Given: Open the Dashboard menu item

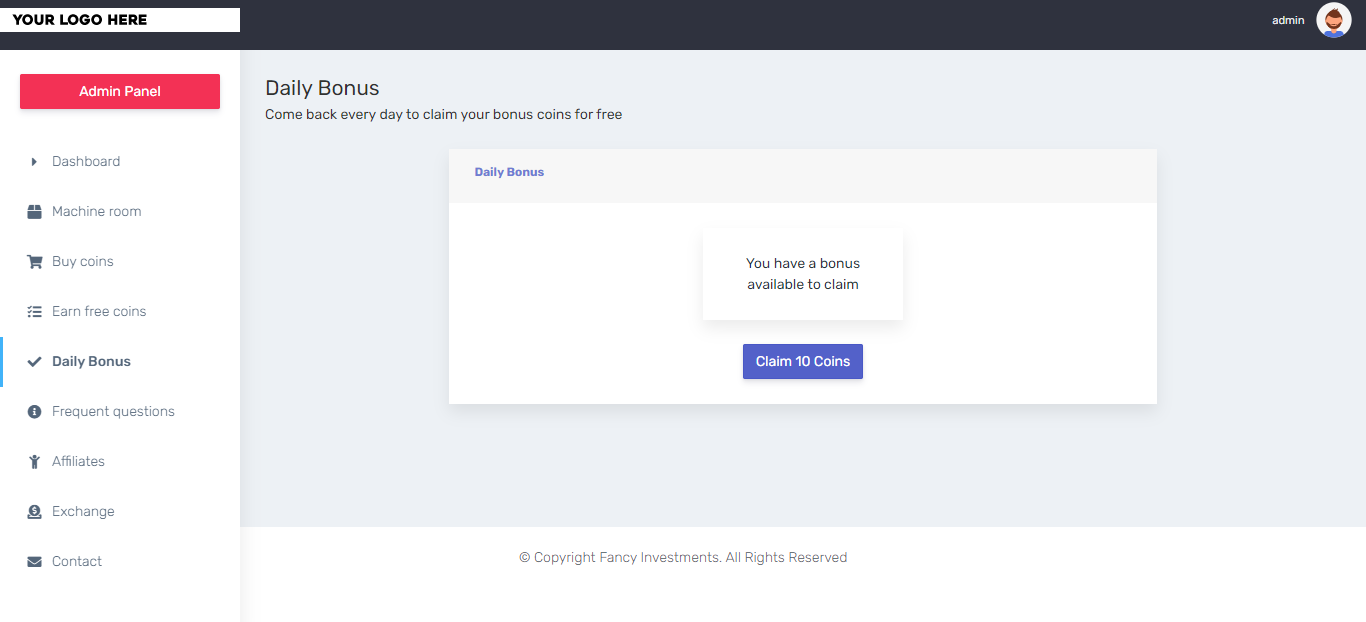Looking at the screenshot, I should point(120,161).
